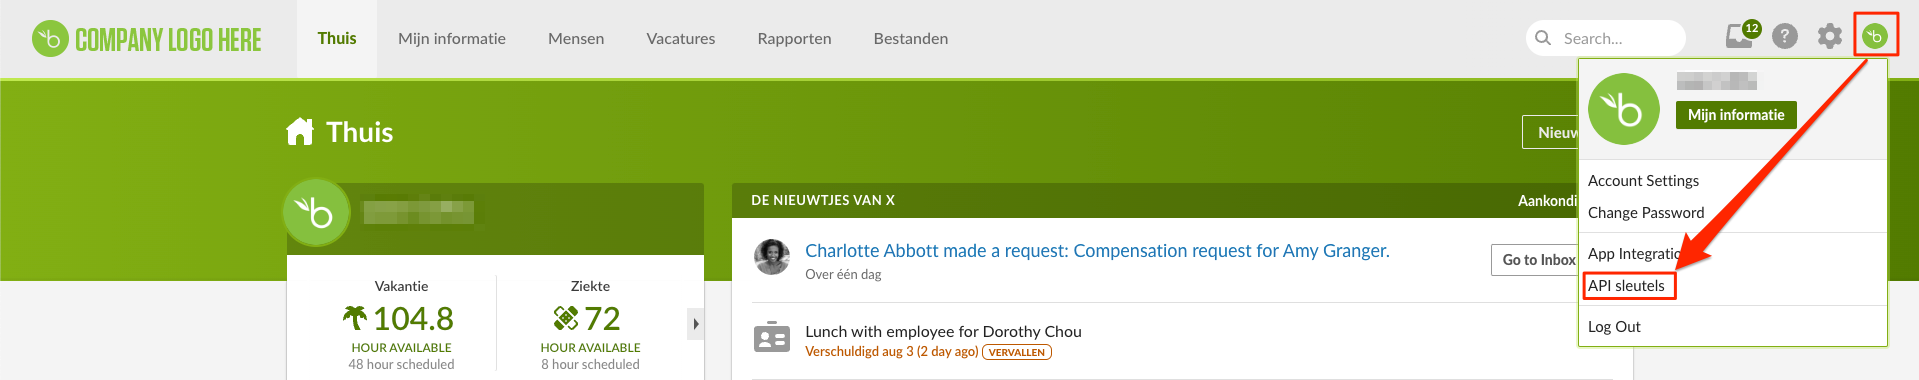The height and width of the screenshot is (380, 1919).
Task: Choose Account Settings in dropdown menu
Action: tap(1643, 181)
